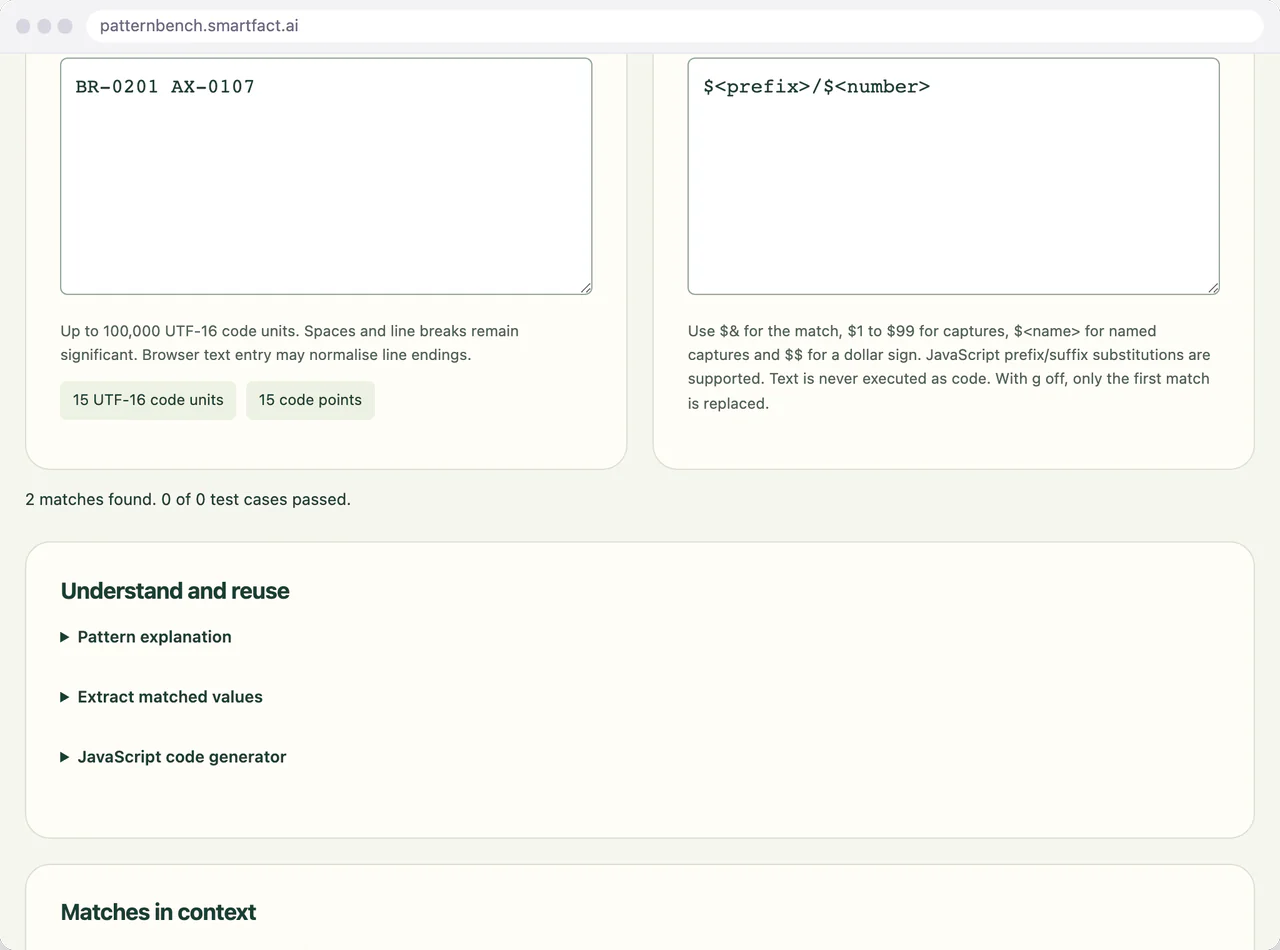Click the 'Up to 100,000 UTF-16 code units' hint
Screen dimensions: 1280x950
pos(290,343)
